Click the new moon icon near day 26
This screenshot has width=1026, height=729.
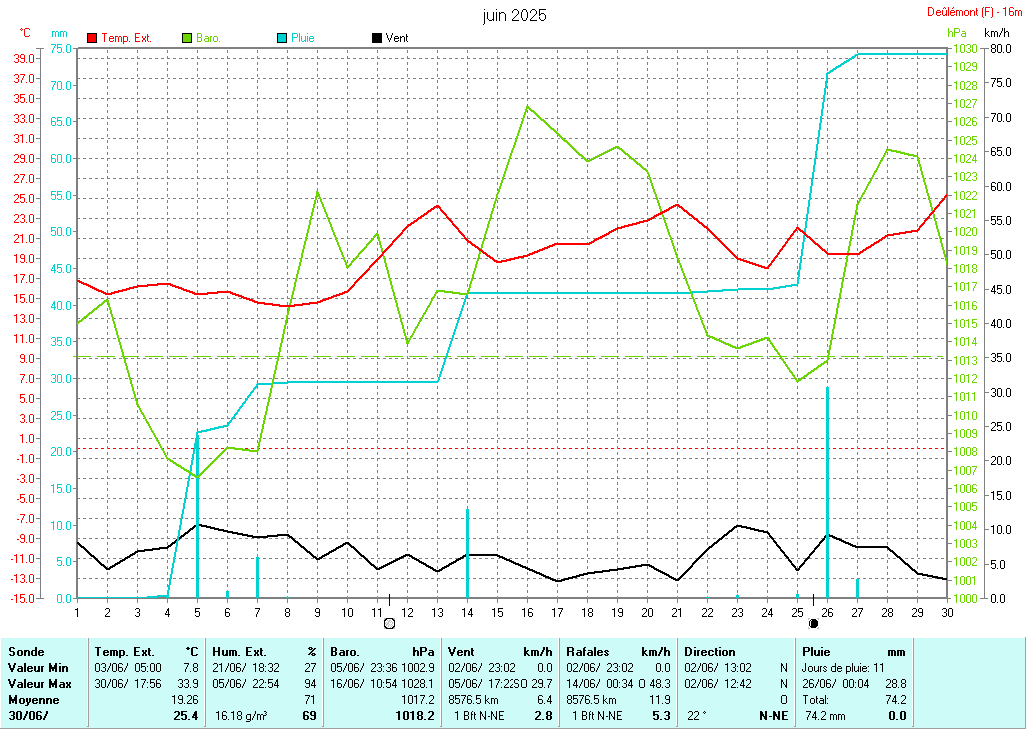click(813, 623)
